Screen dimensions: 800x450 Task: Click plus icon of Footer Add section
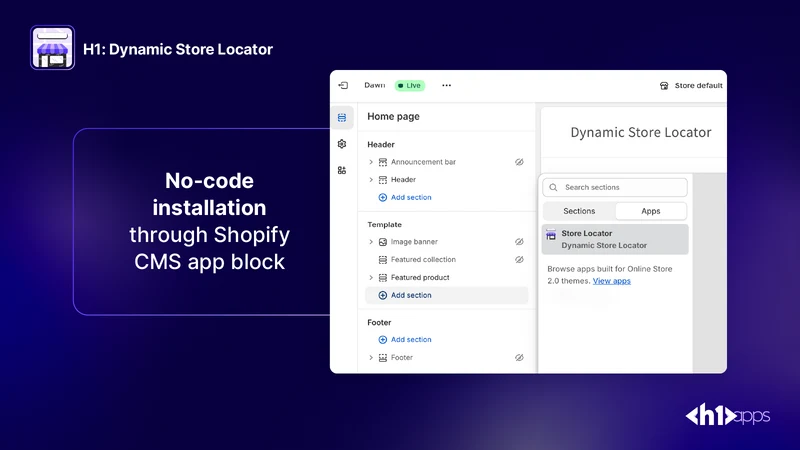[x=383, y=340]
